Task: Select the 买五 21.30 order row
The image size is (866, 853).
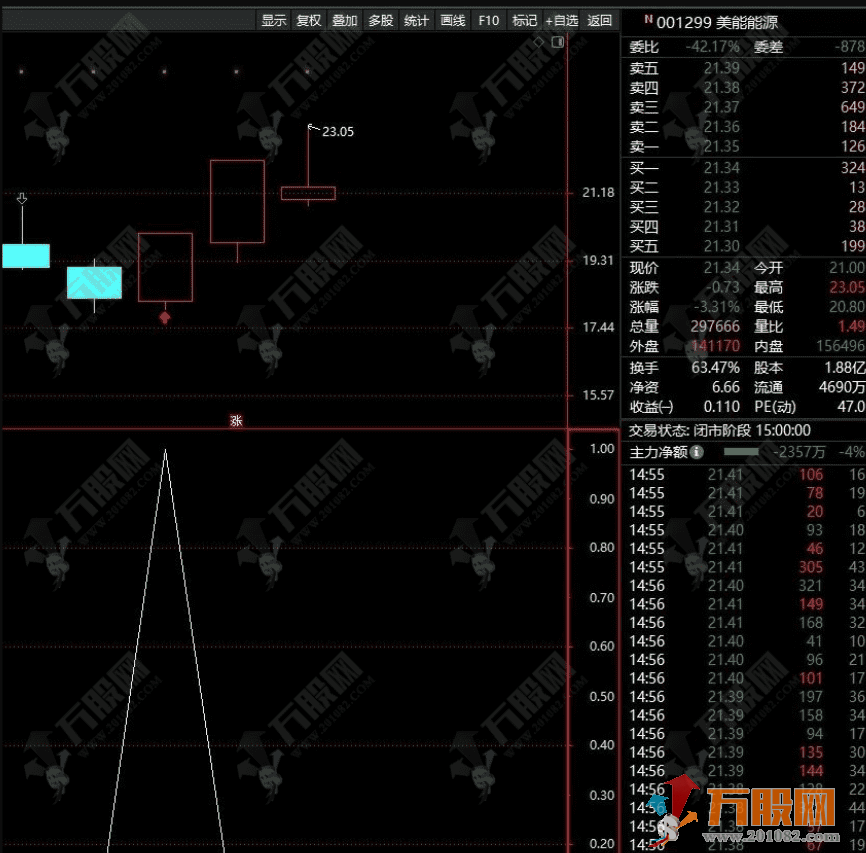Action: (x=747, y=246)
